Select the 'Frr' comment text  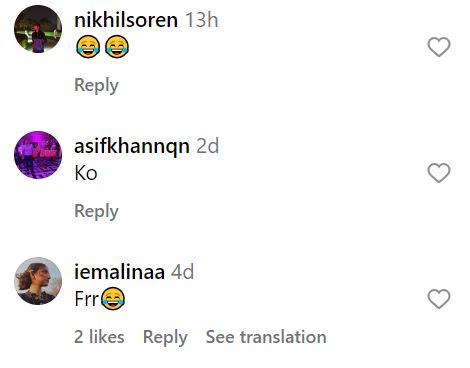[87, 299]
